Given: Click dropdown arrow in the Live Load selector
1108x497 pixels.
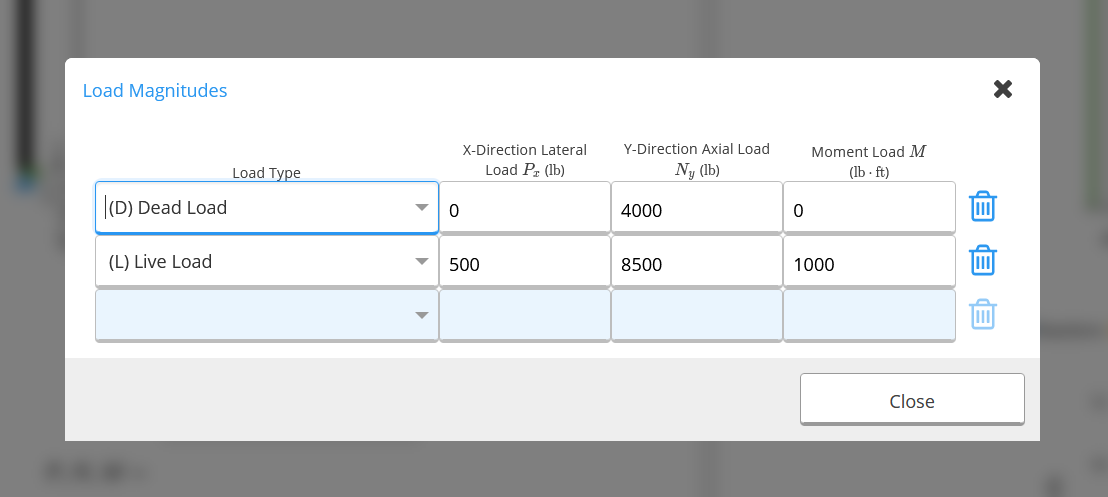Looking at the screenshot, I should [x=422, y=262].
